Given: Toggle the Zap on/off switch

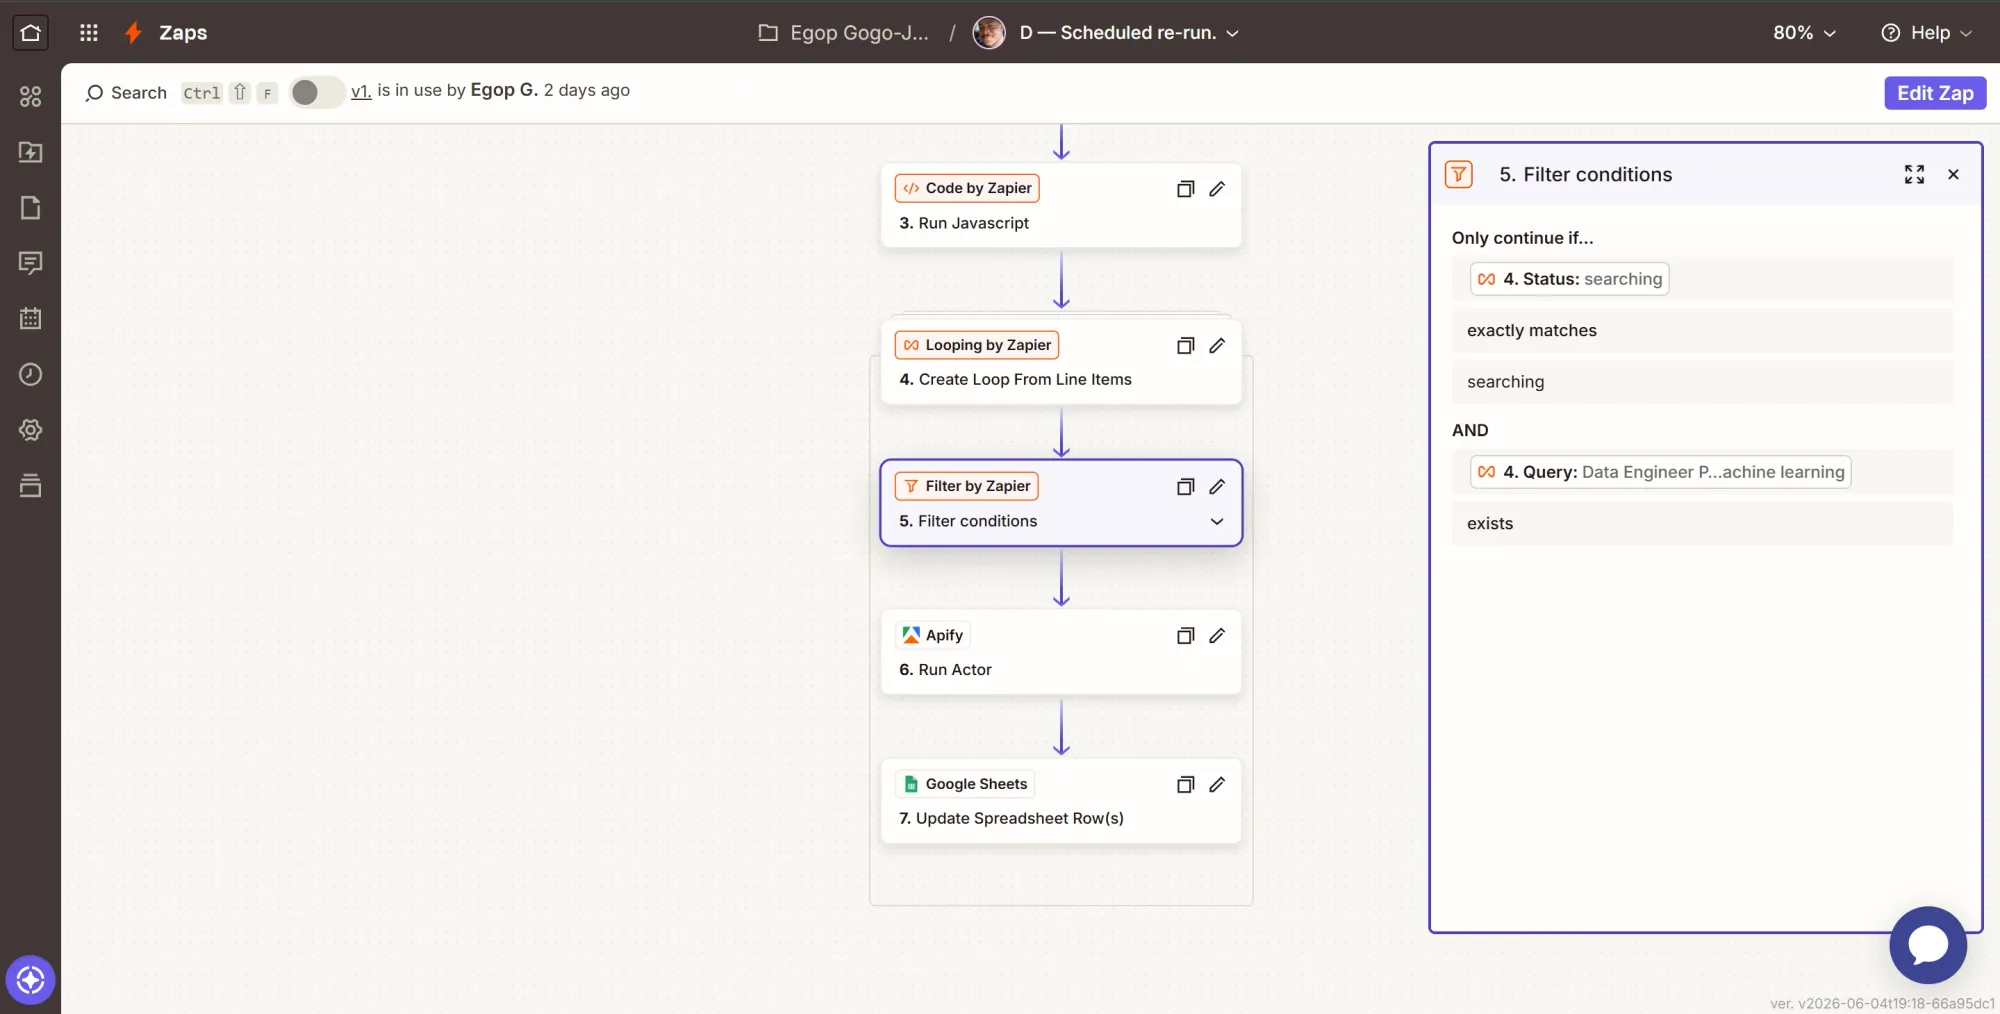Looking at the screenshot, I should click(316, 93).
